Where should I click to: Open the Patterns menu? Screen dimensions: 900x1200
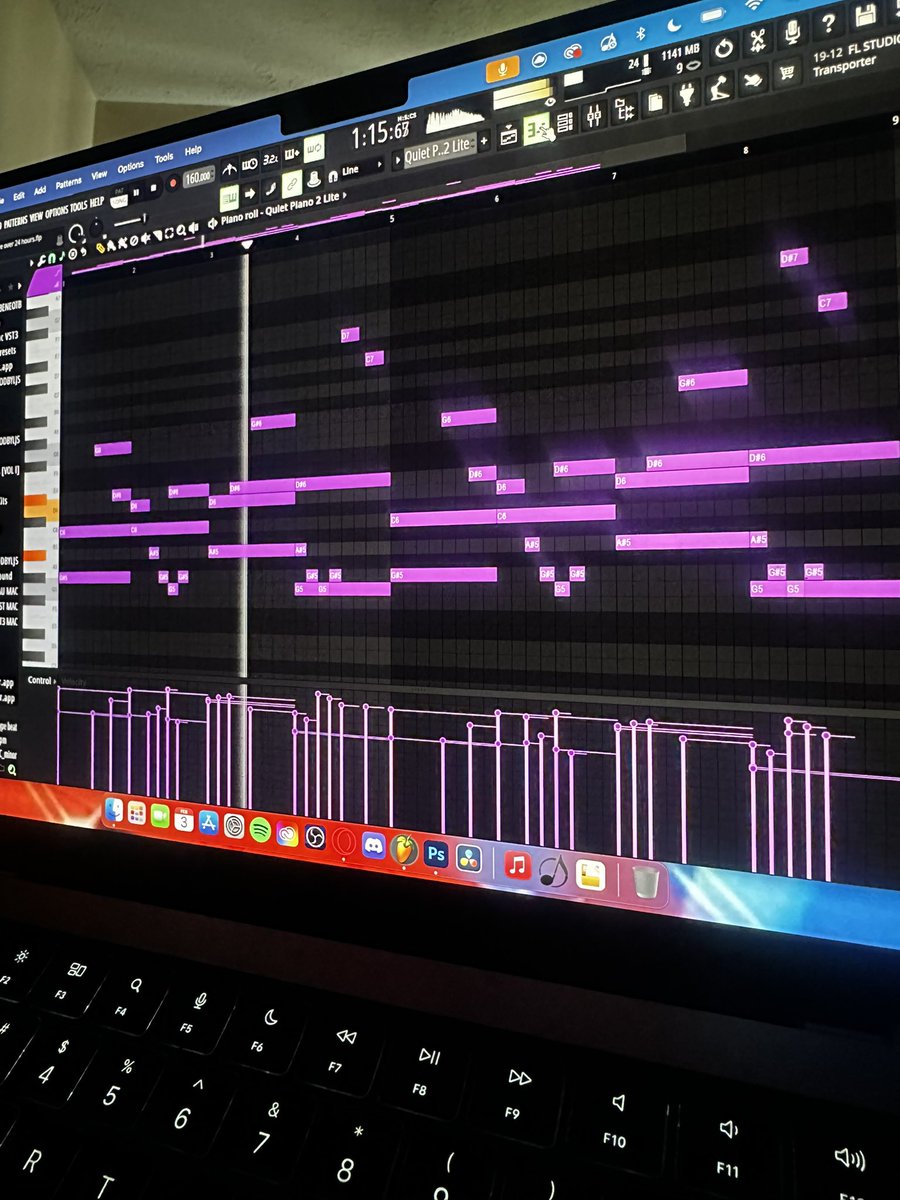pyautogui.click(x=68, y=183)
